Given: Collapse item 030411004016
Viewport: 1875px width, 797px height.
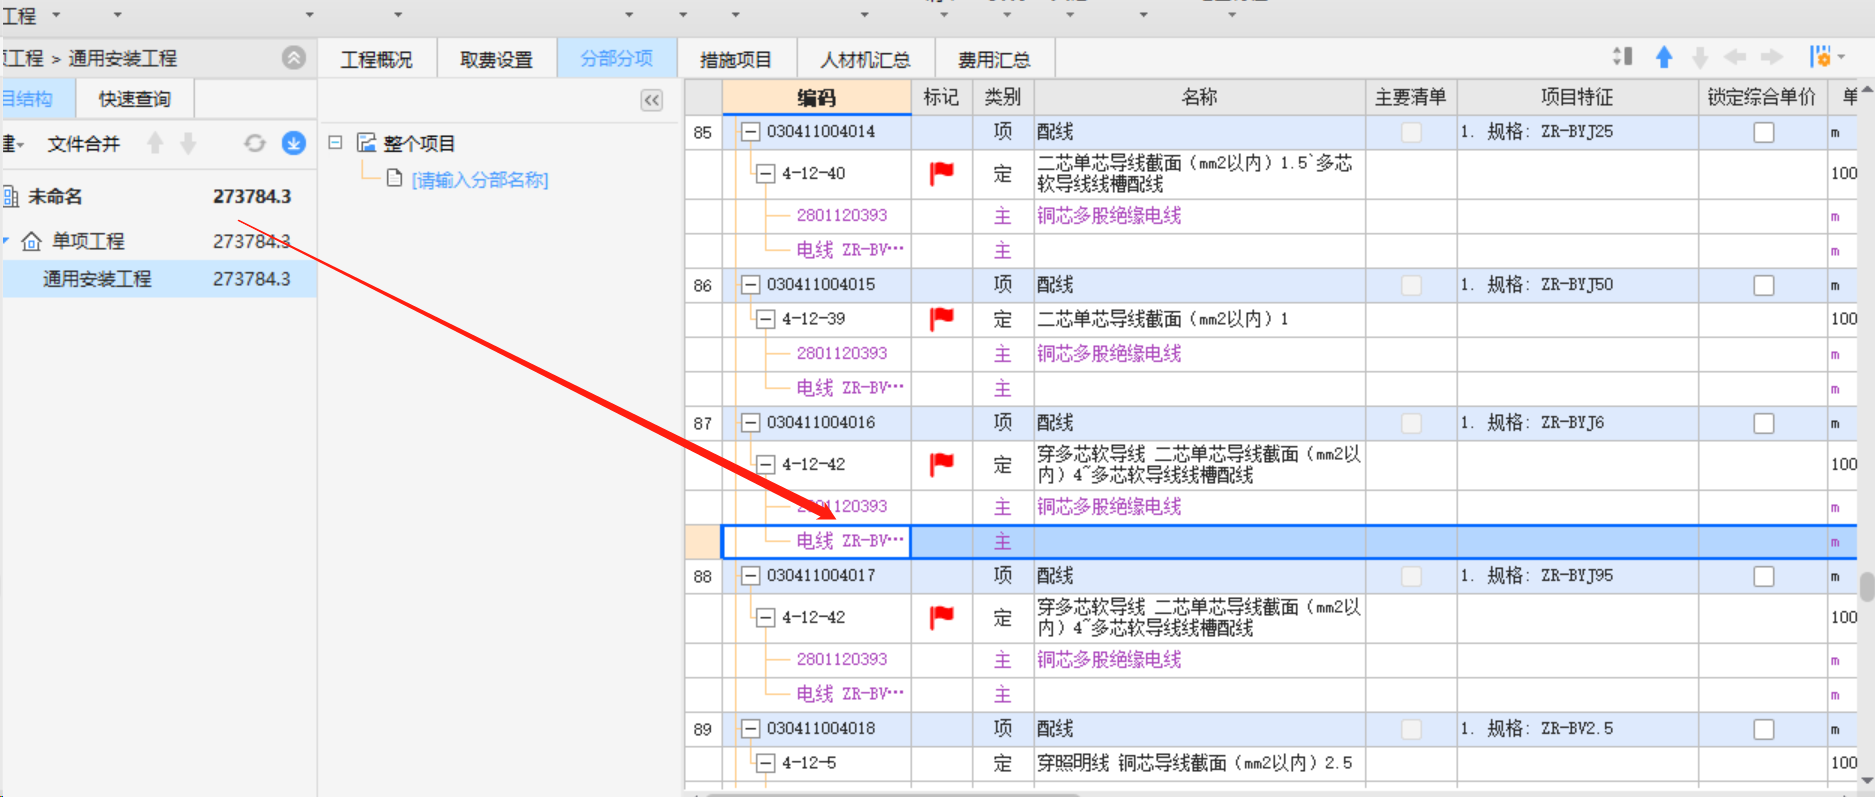Looking at the screenshot, I should click(x=750, y=423).
